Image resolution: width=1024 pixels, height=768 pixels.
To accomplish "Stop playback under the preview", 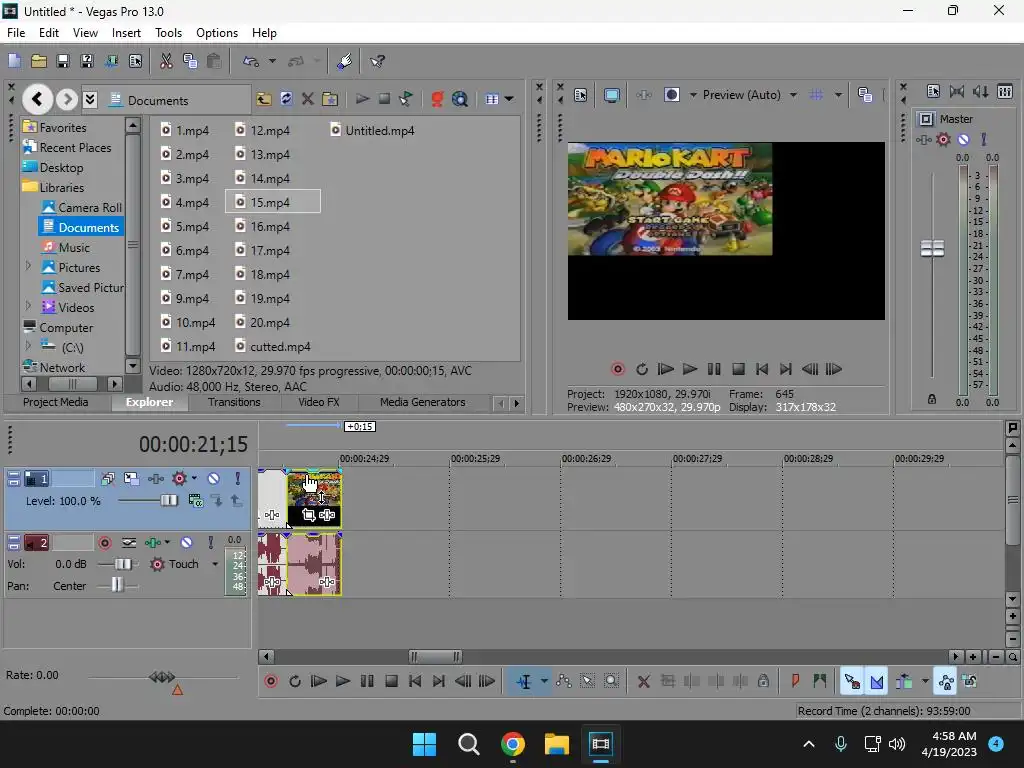I will click(738, 369).
